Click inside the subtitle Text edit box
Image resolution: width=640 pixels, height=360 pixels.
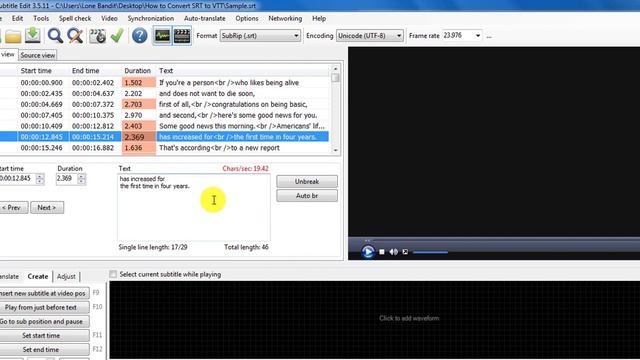[194, 207]
